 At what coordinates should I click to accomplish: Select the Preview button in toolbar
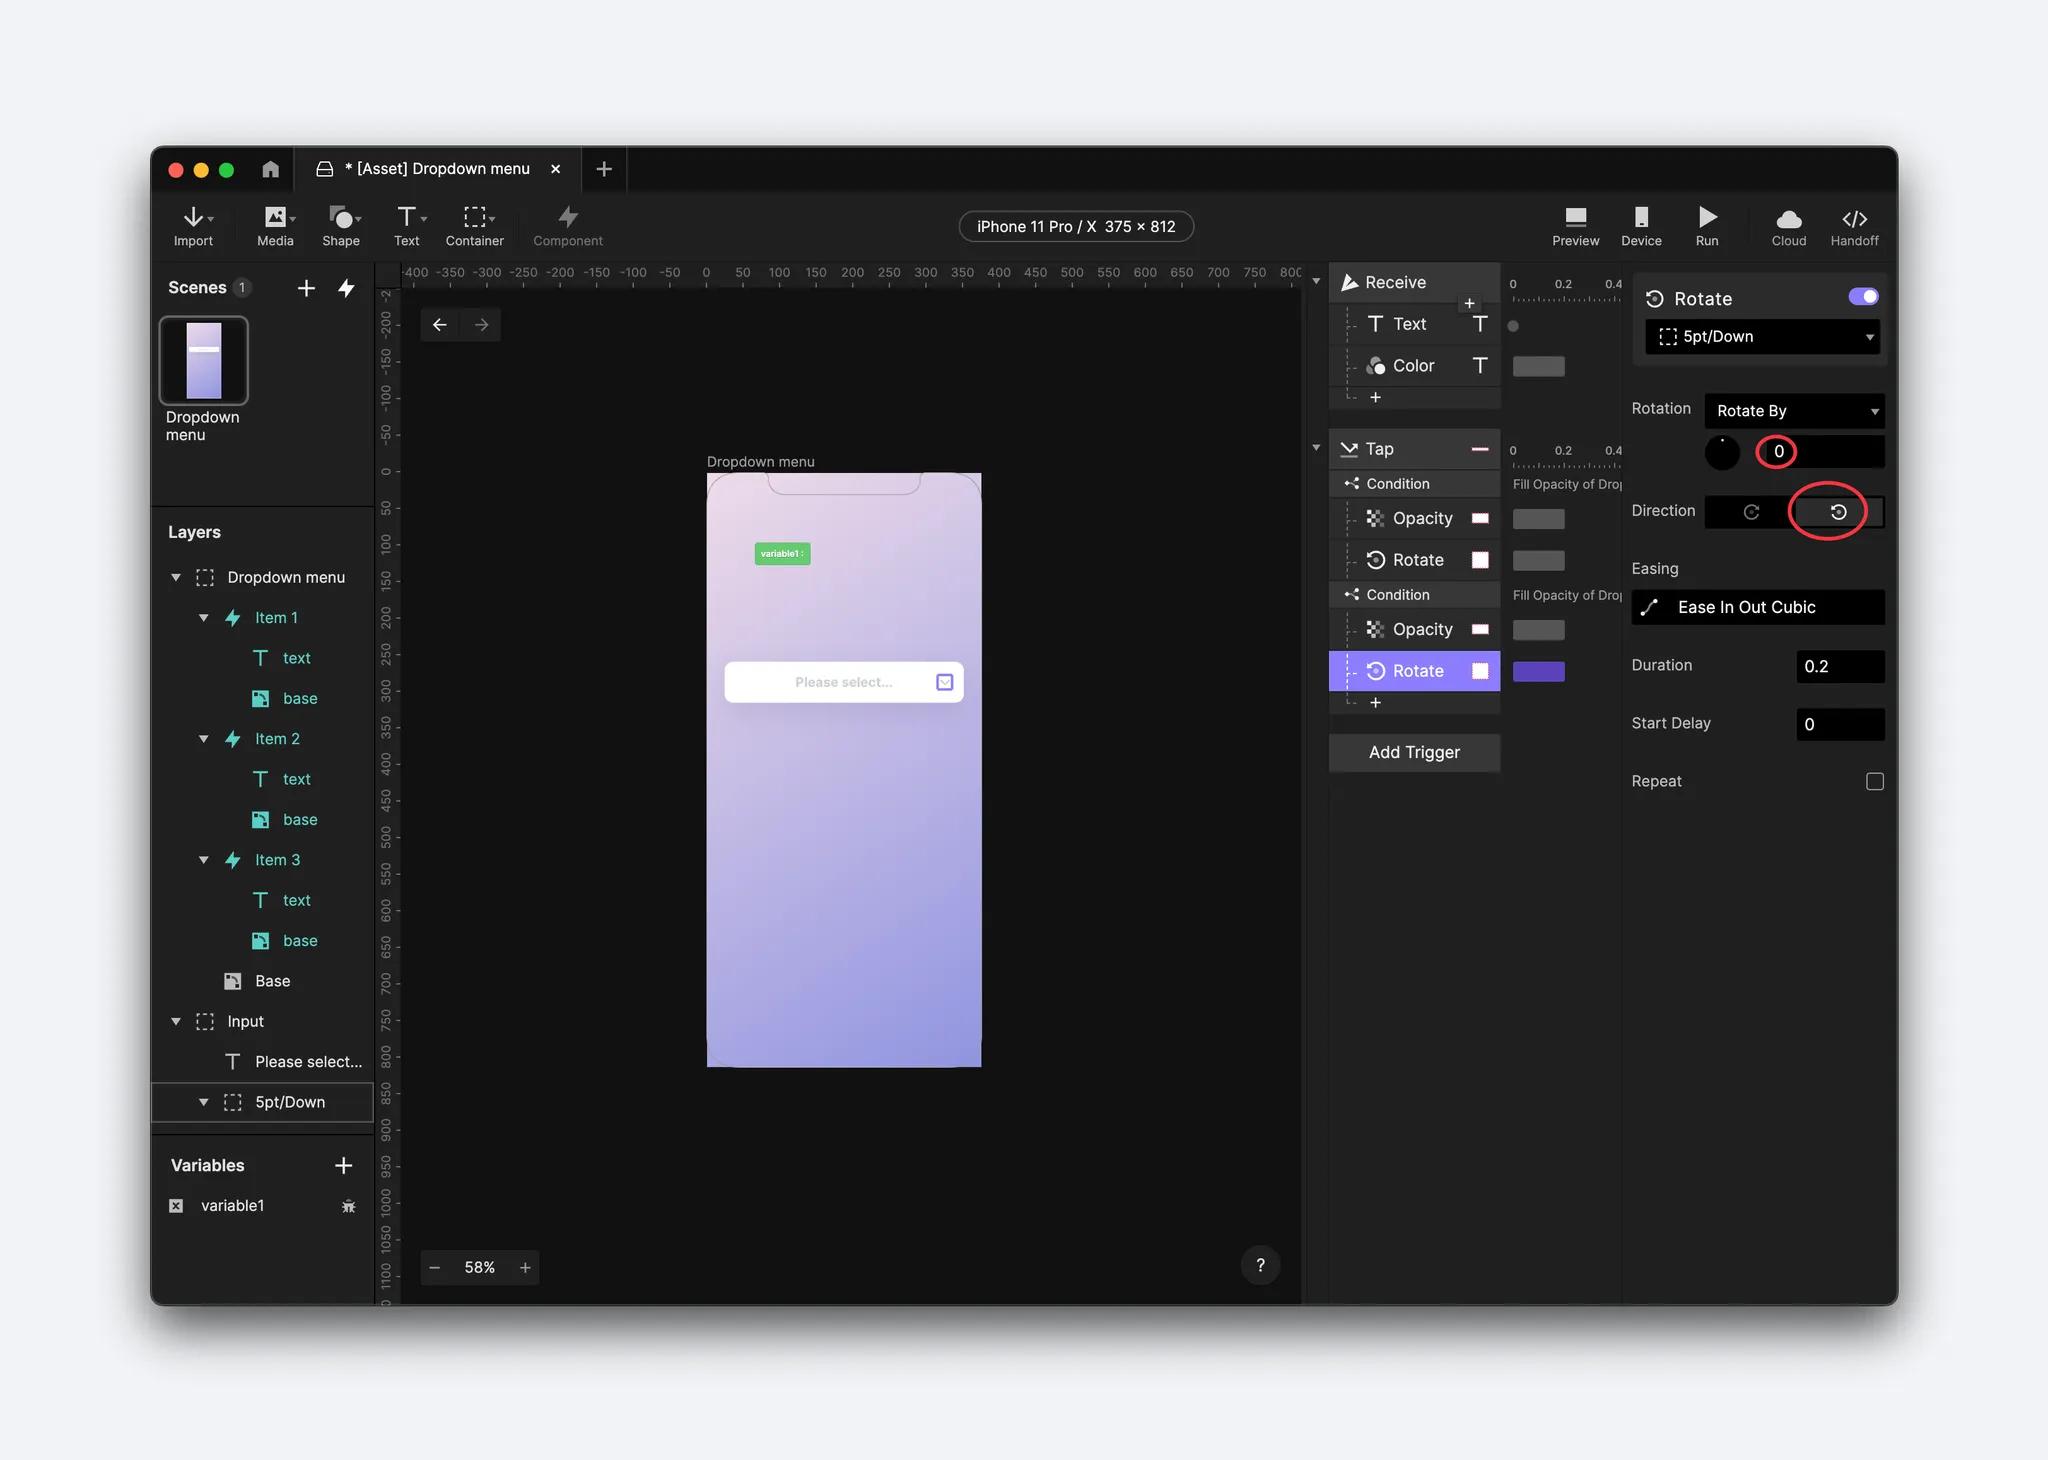(1576, 226)
